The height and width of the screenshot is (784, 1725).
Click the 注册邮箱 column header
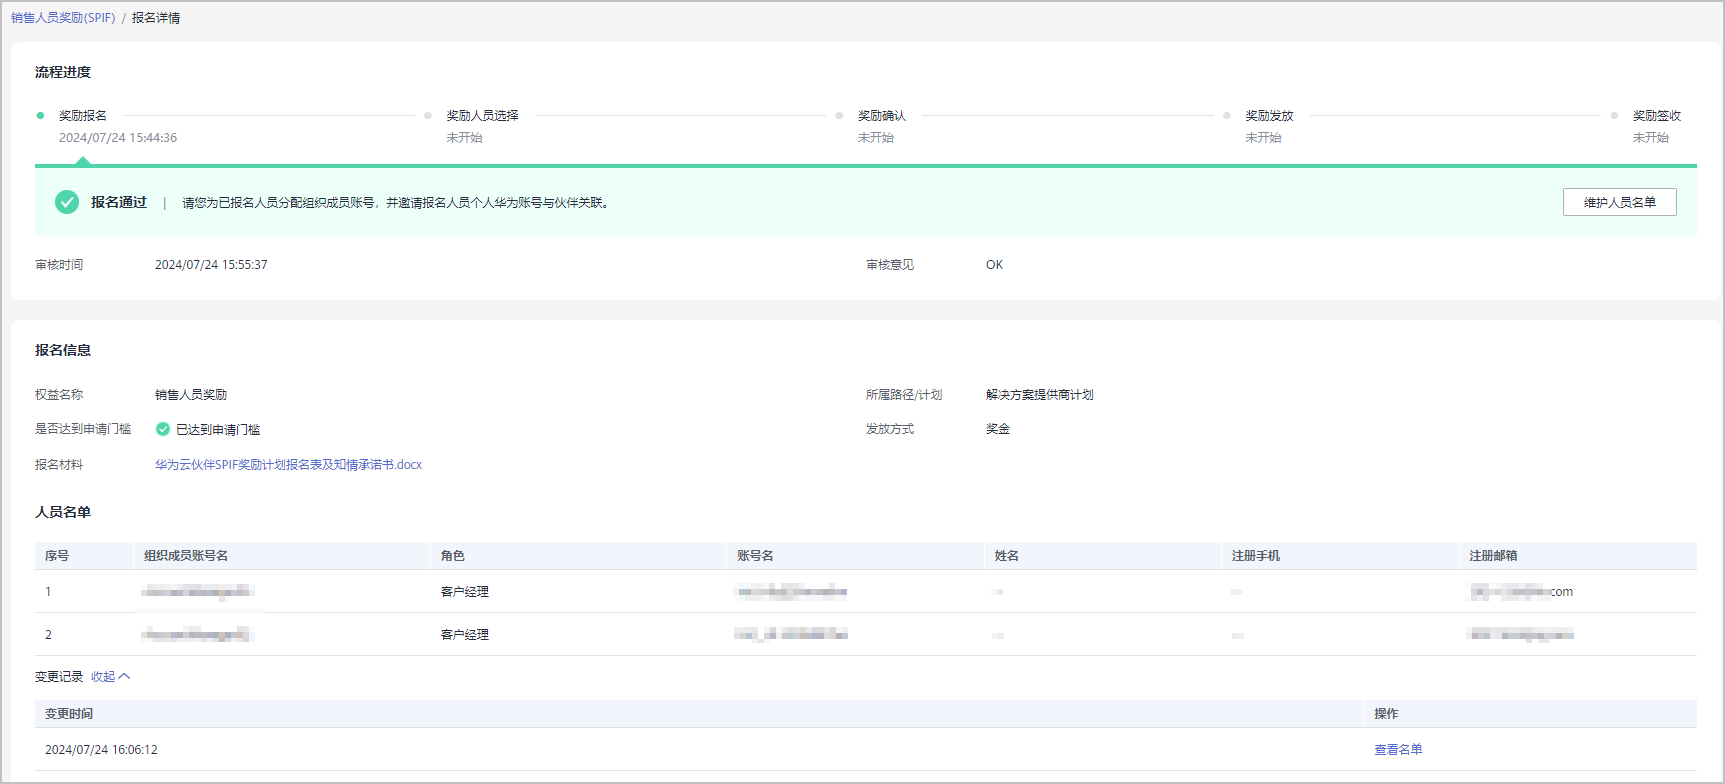[1493, 556]
